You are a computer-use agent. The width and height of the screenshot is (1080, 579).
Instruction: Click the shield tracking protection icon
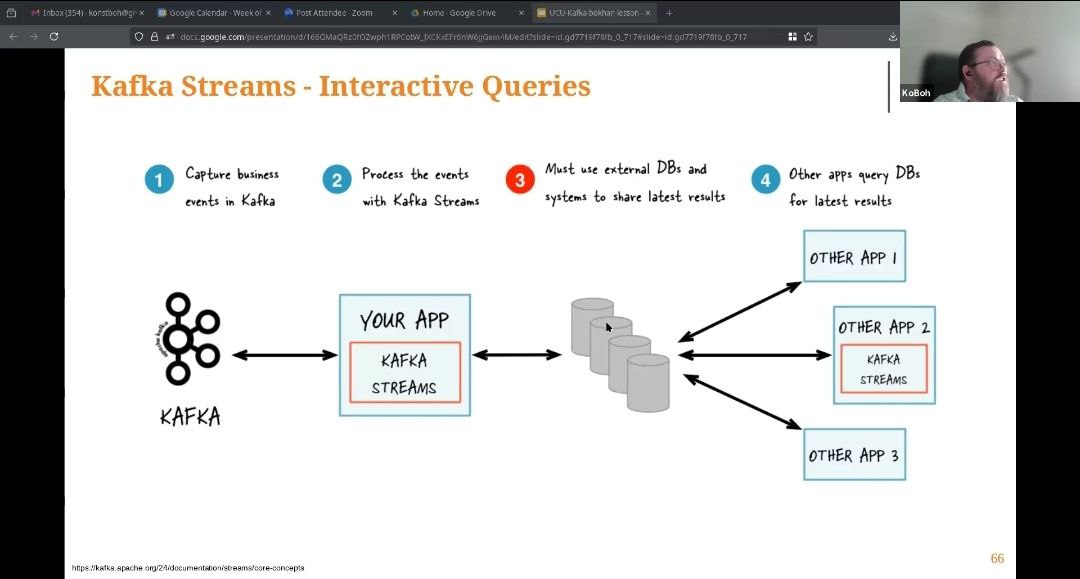pyautogui.click(x=139, y=36)
